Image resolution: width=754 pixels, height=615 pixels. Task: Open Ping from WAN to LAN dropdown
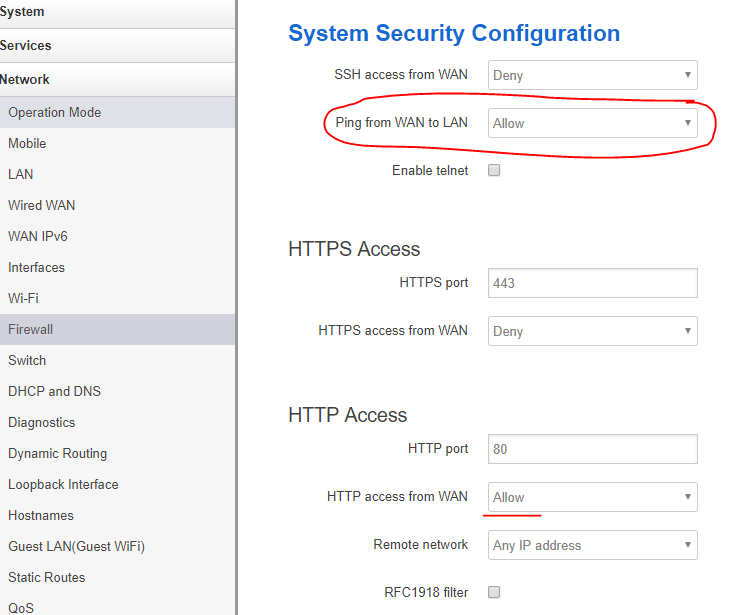coord(592,123)
